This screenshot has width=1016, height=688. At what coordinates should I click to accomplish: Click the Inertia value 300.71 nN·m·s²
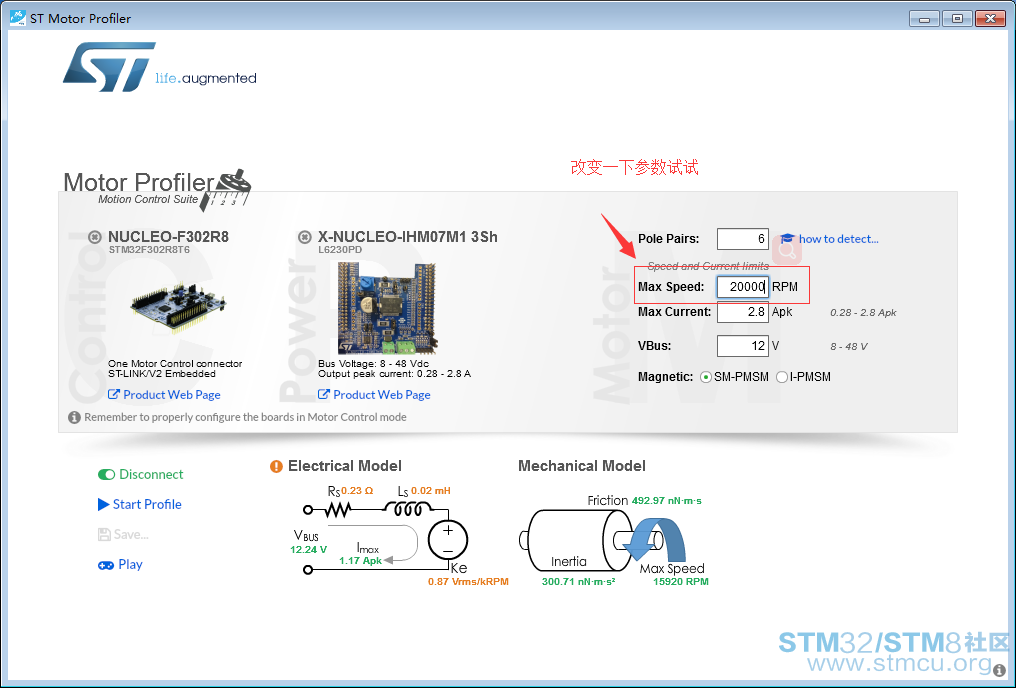pyautogui.click(x=579, y=582)
